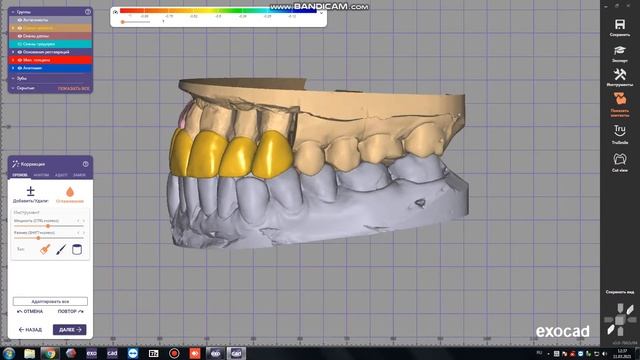Adjust the color scale transparency slider
This screenshot has width=640, height=360.
122,22
